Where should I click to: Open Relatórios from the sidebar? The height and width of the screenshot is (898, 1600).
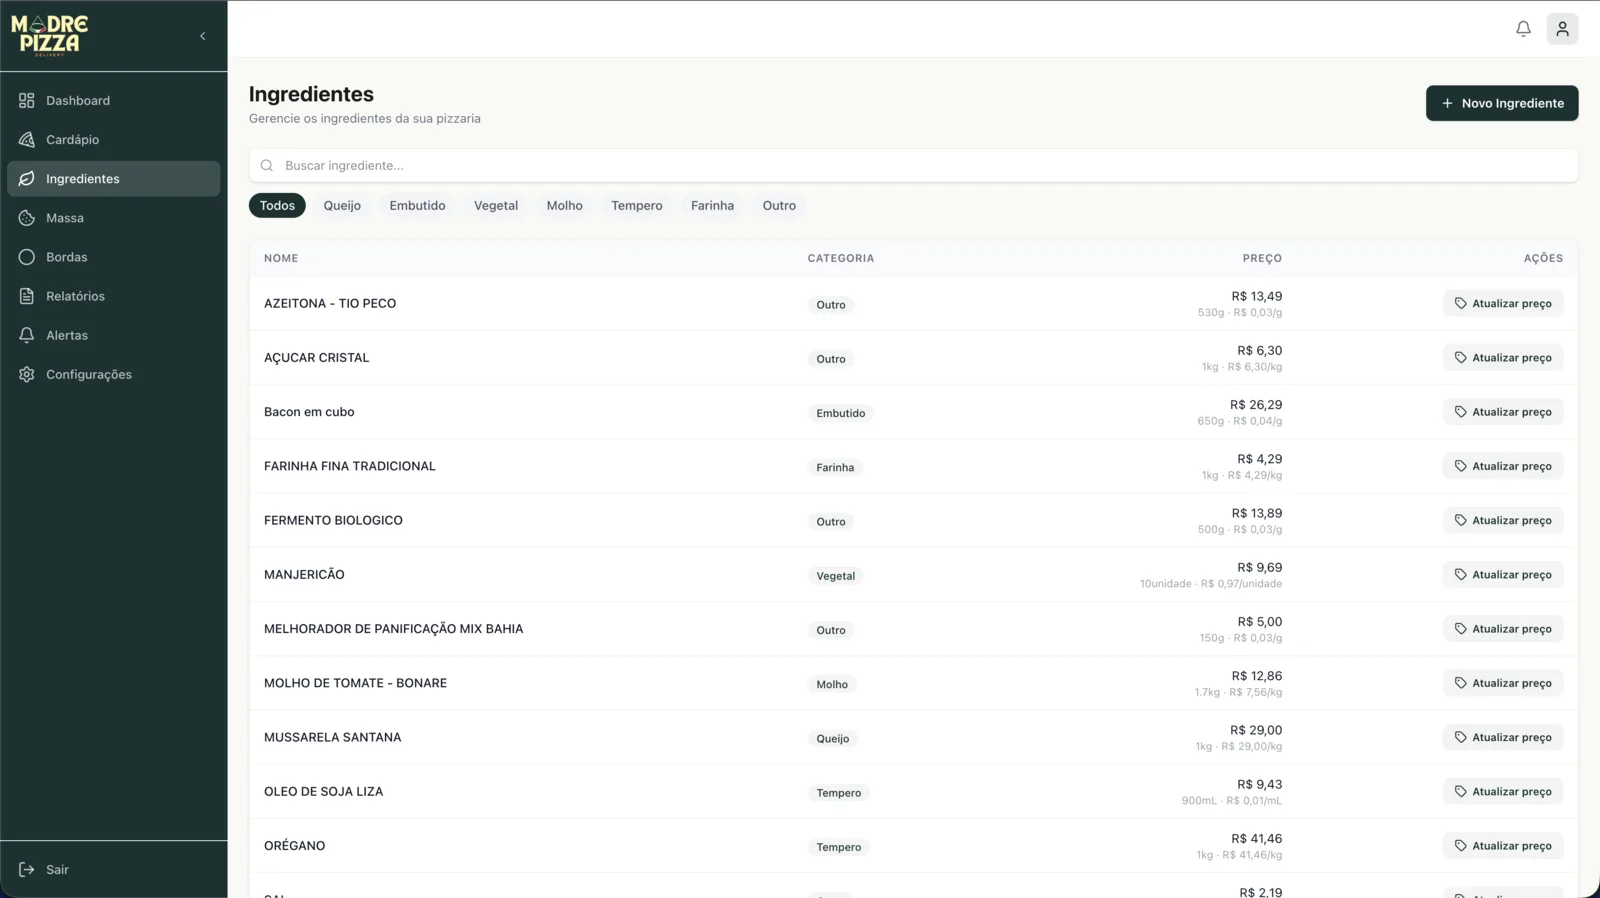click(75, 296)
